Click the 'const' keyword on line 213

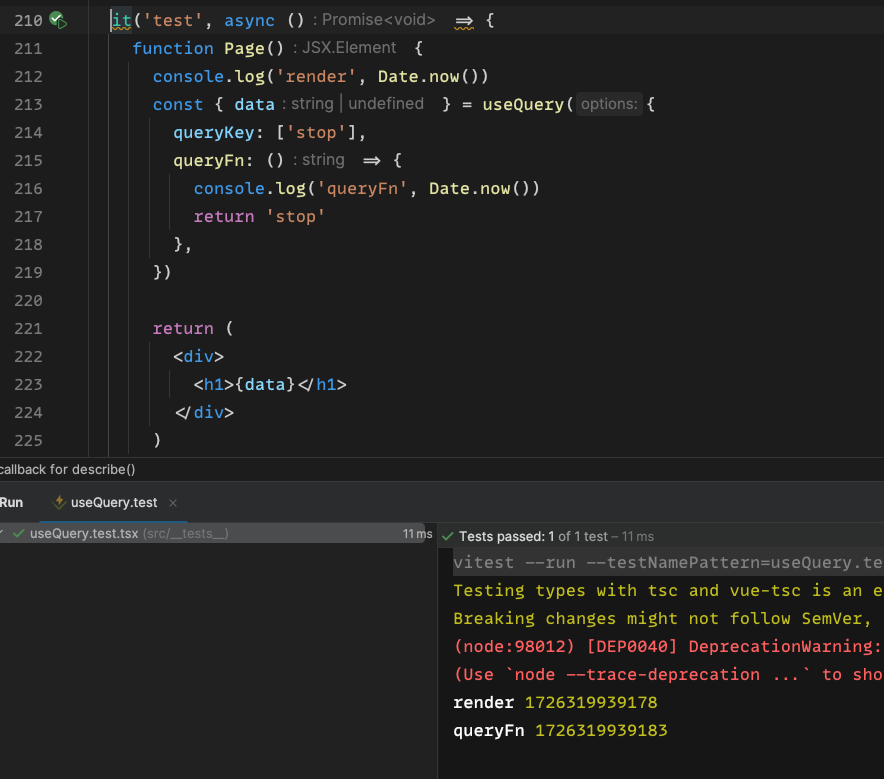pos(178,104)
